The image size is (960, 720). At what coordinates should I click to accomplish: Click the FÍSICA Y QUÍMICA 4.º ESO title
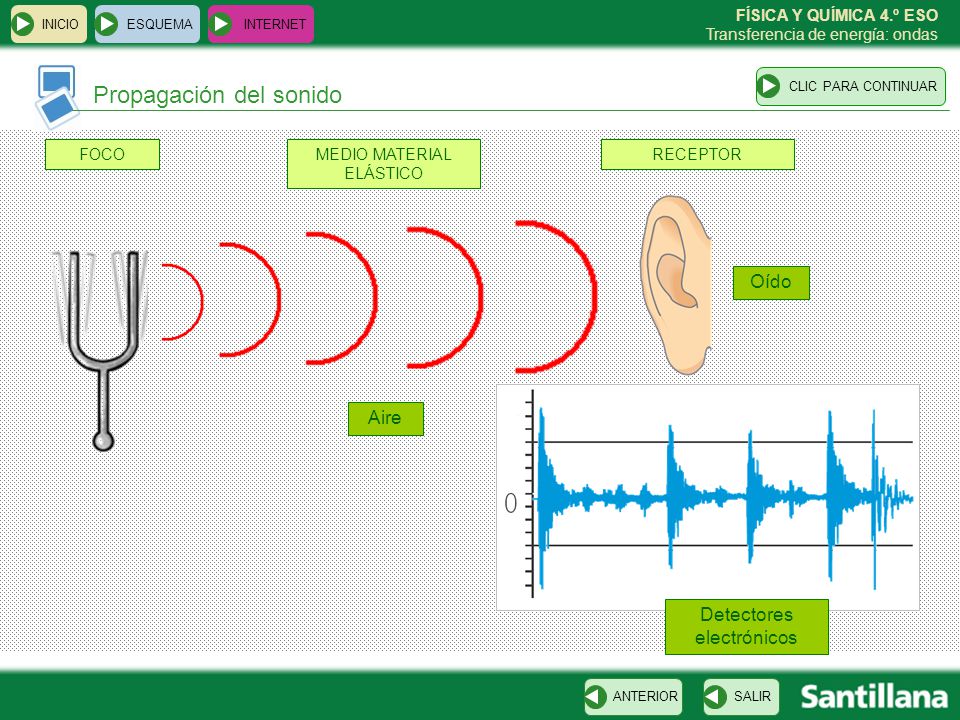point(836,15)
